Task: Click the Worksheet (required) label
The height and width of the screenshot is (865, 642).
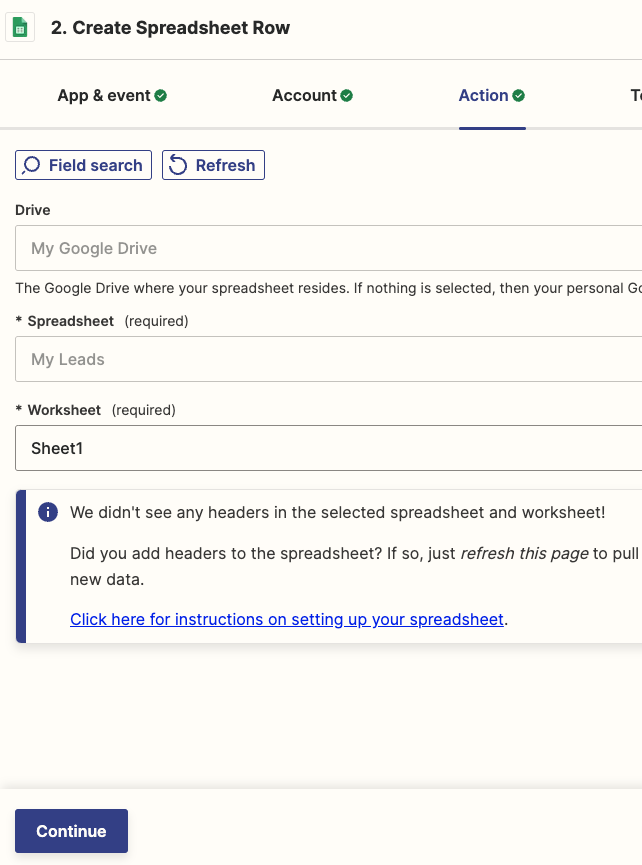Action: click(95, 410)
